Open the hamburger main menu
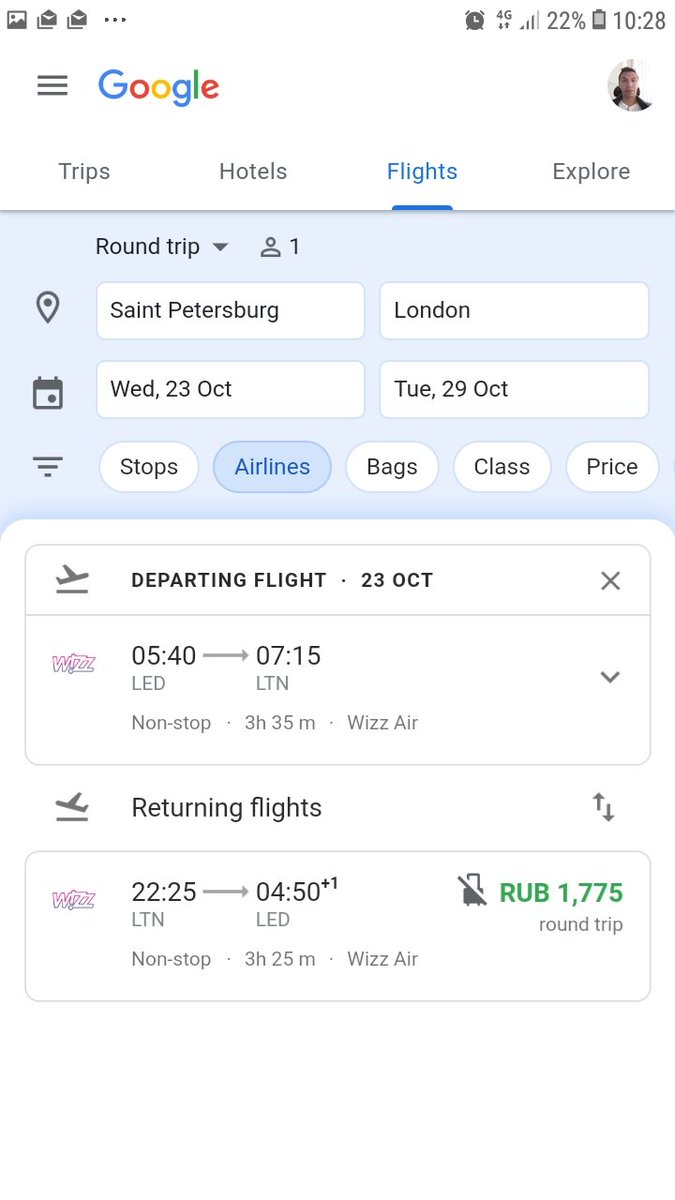Viewport: 675px width, 1200px height. [52, 86]
